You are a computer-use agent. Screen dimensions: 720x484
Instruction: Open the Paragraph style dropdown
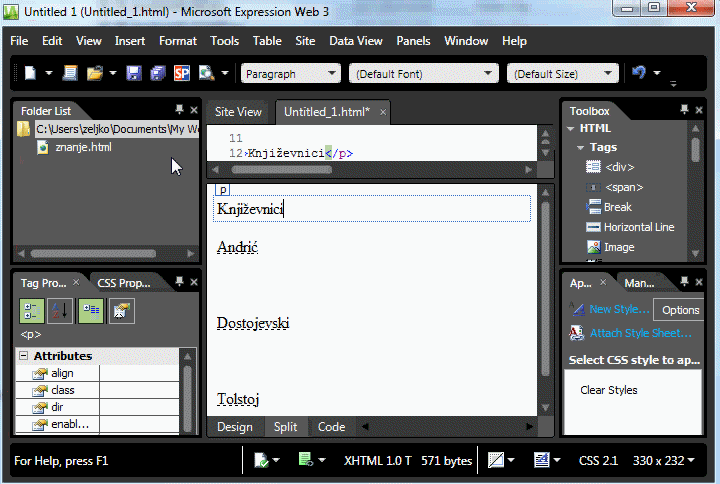tap(290, 73)
